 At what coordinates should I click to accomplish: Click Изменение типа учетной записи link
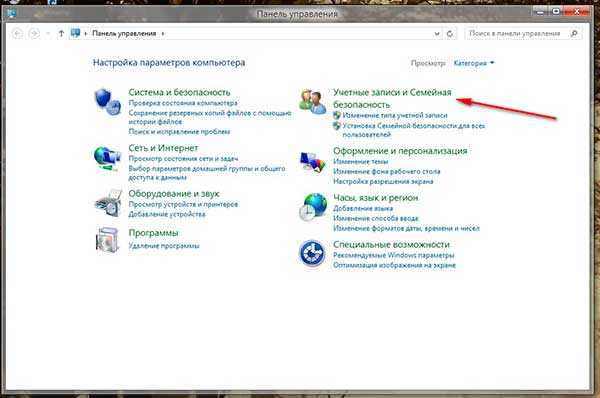tap(395, 115)
